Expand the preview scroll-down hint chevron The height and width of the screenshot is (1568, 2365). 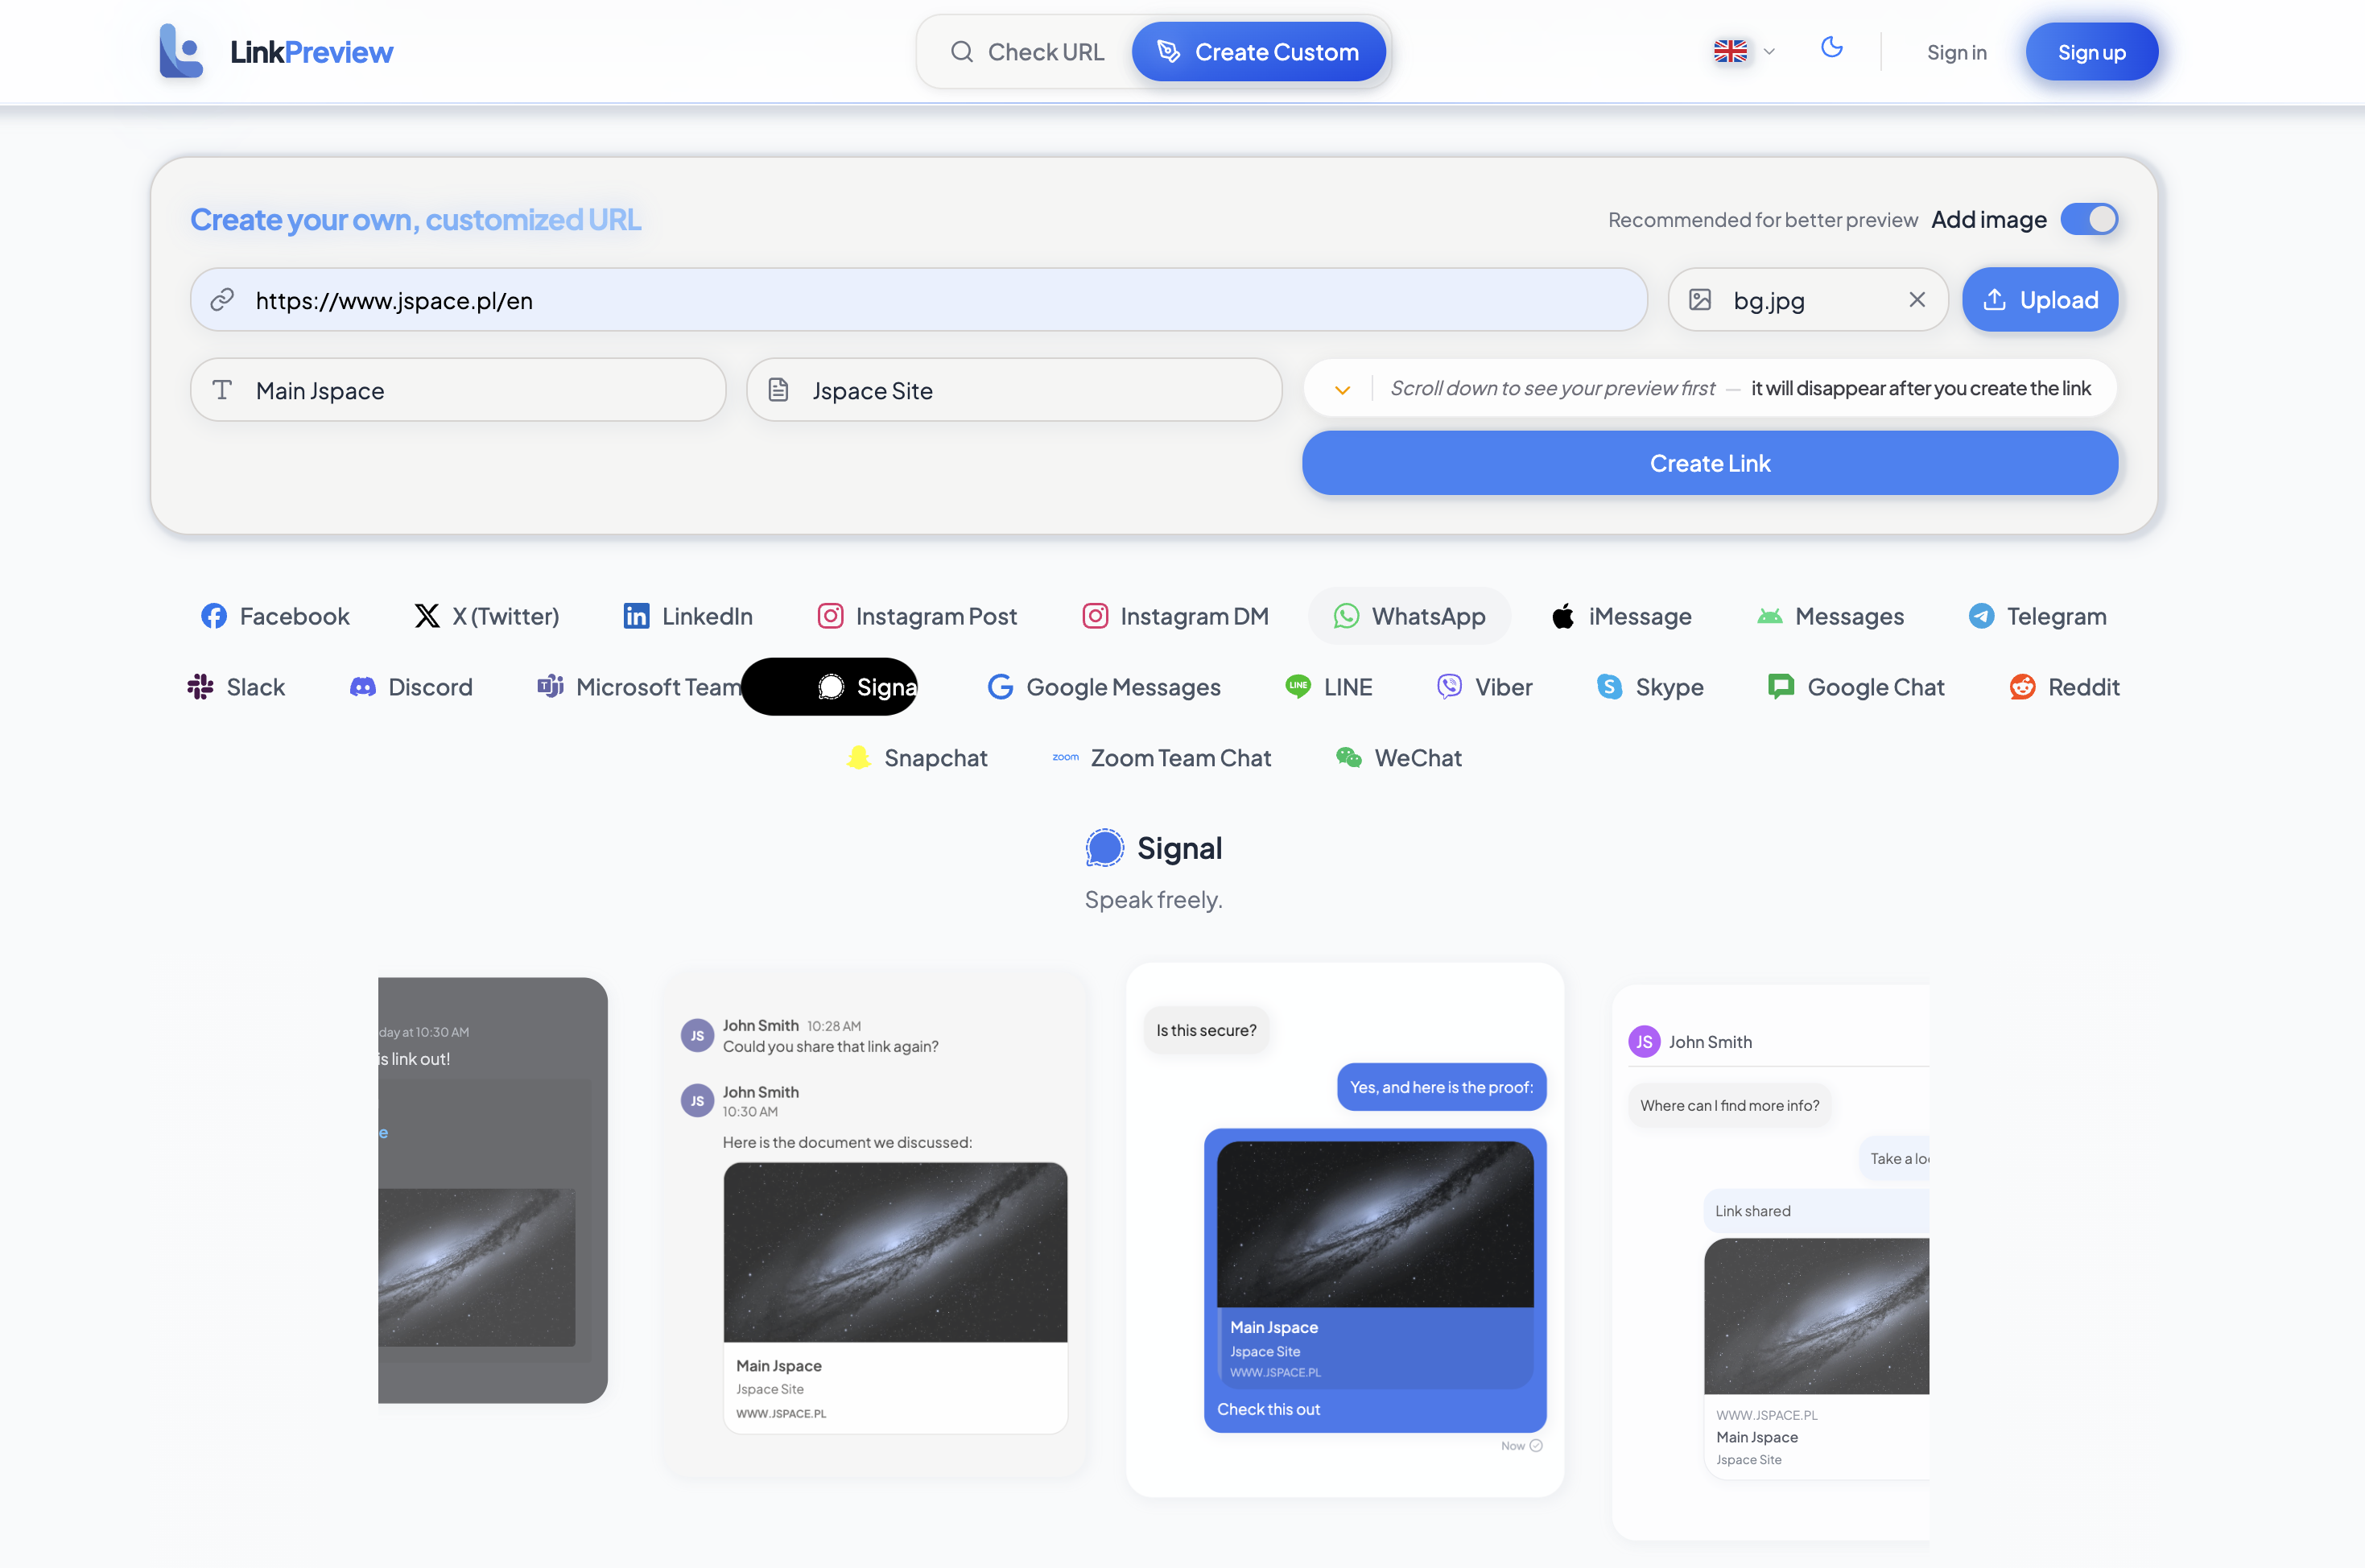click(x=1342, y=389)
